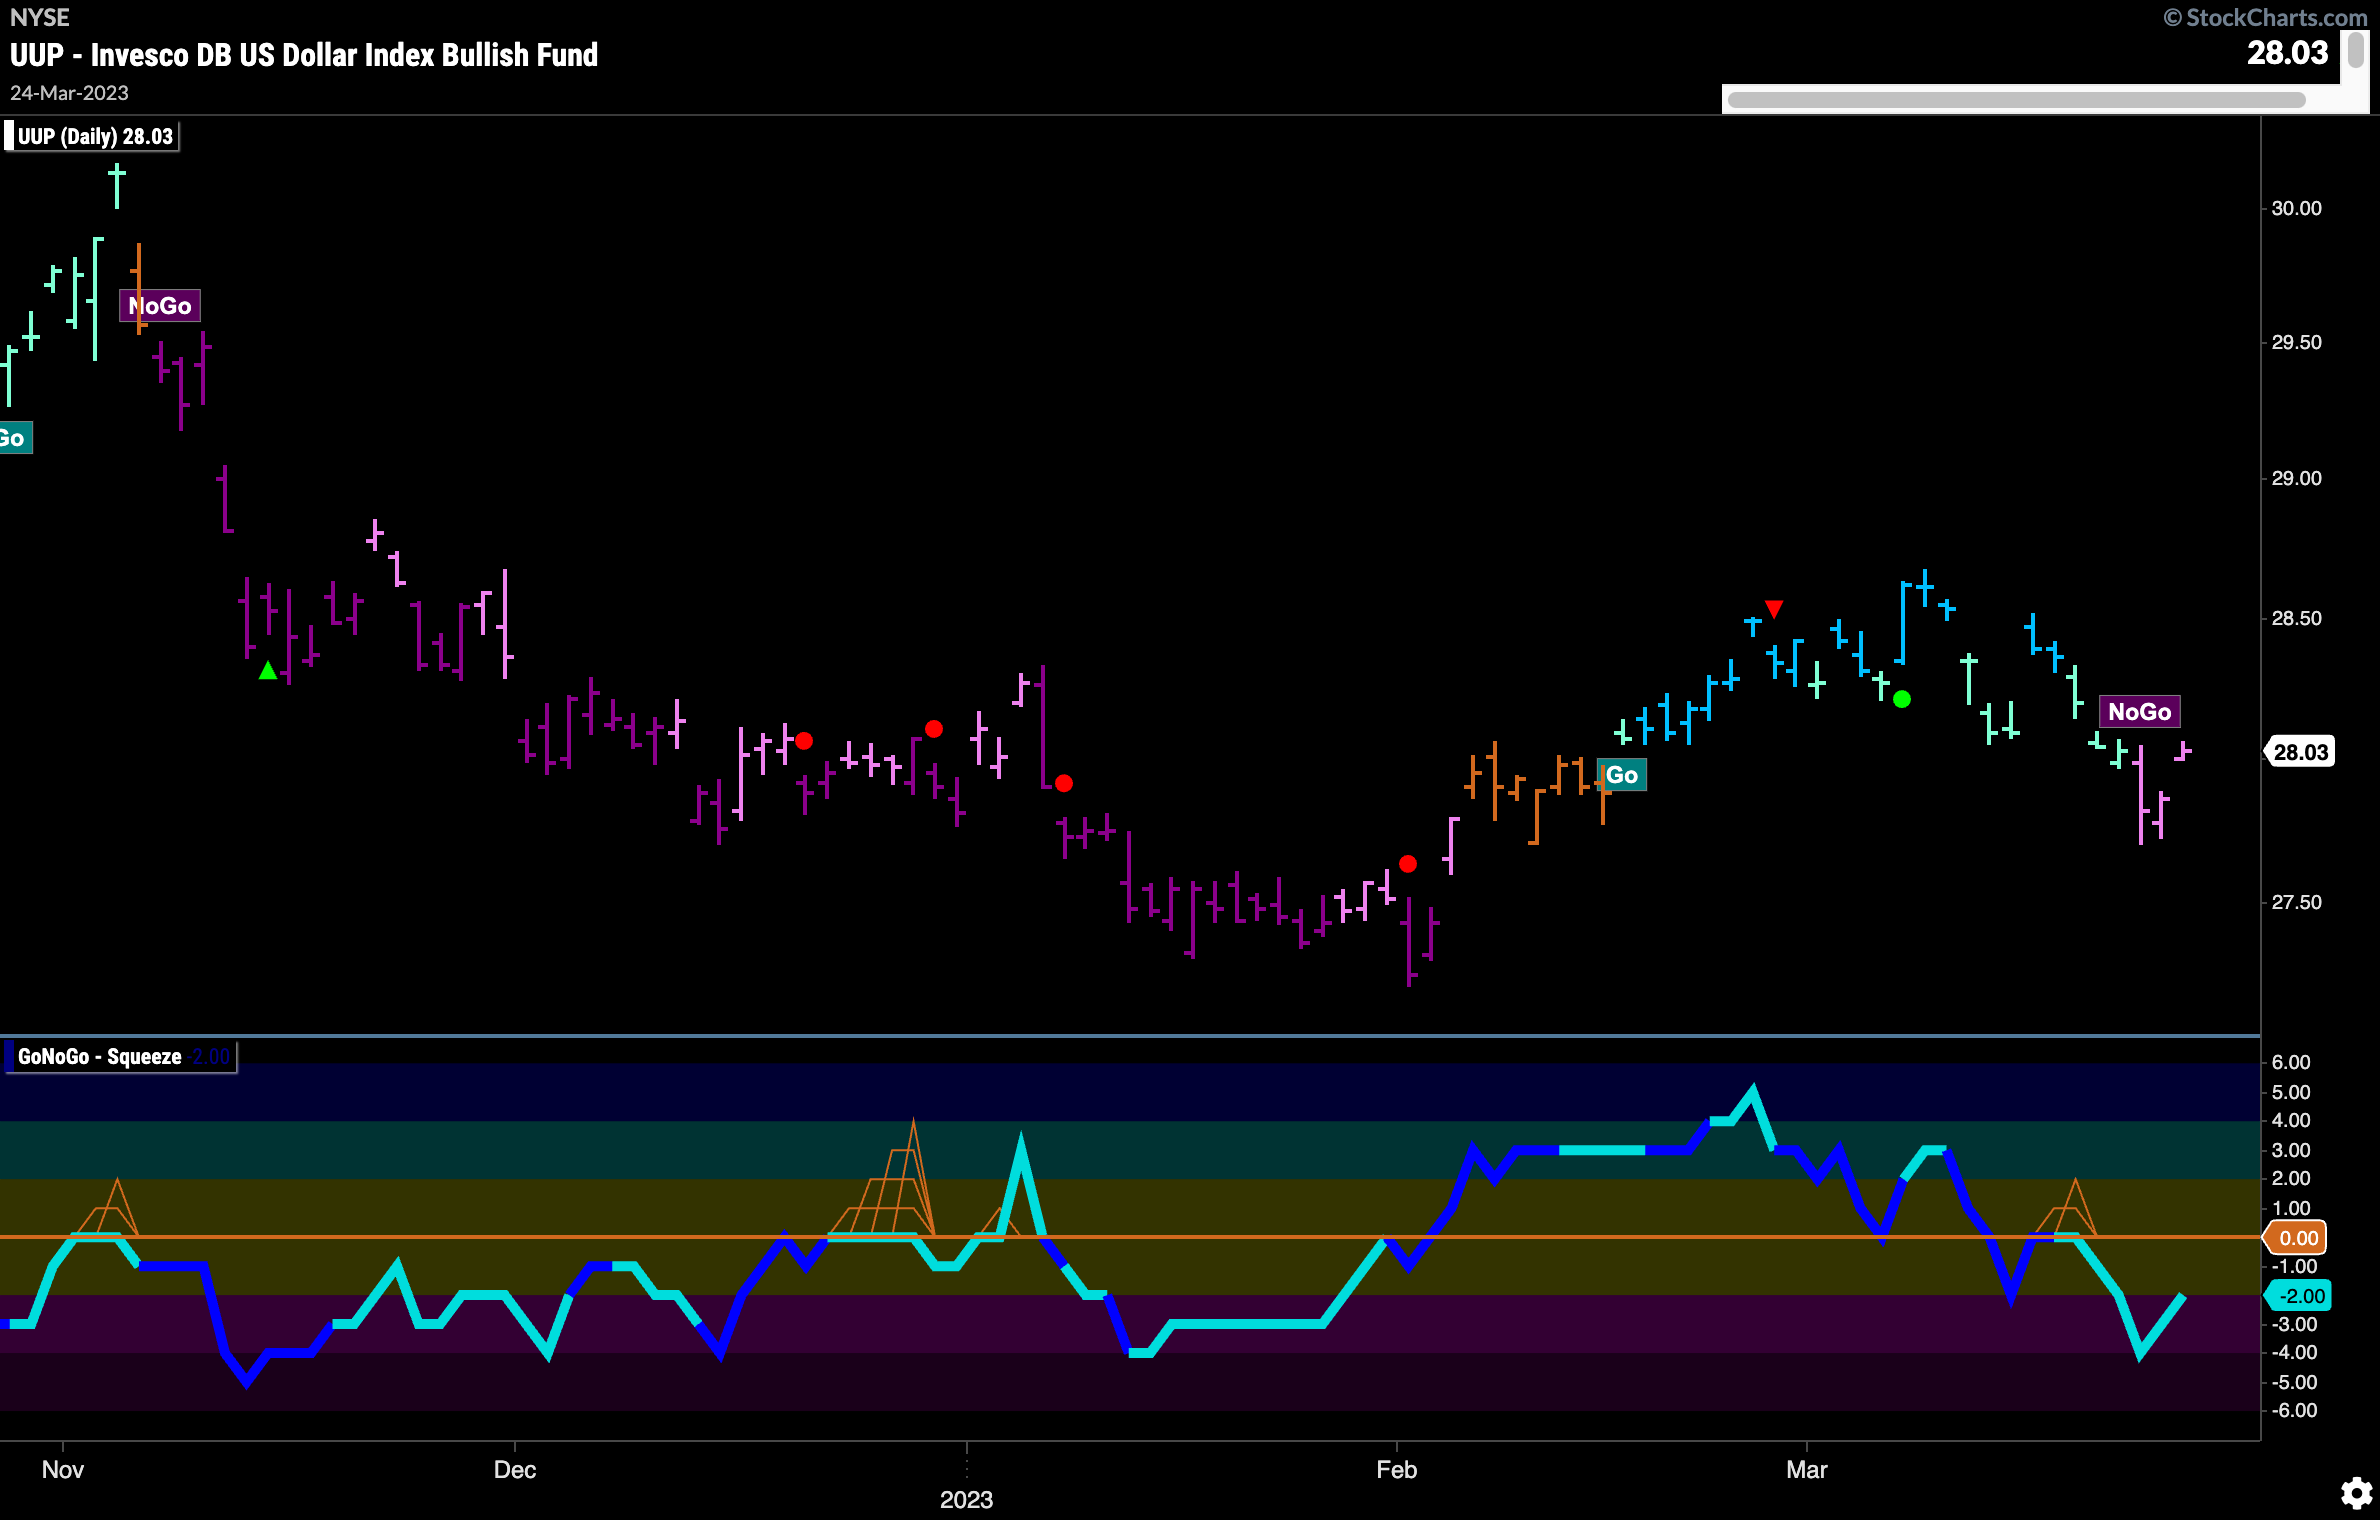Click the cyan -2.00 oscillator value tag

click(x=2298, y=1296)
